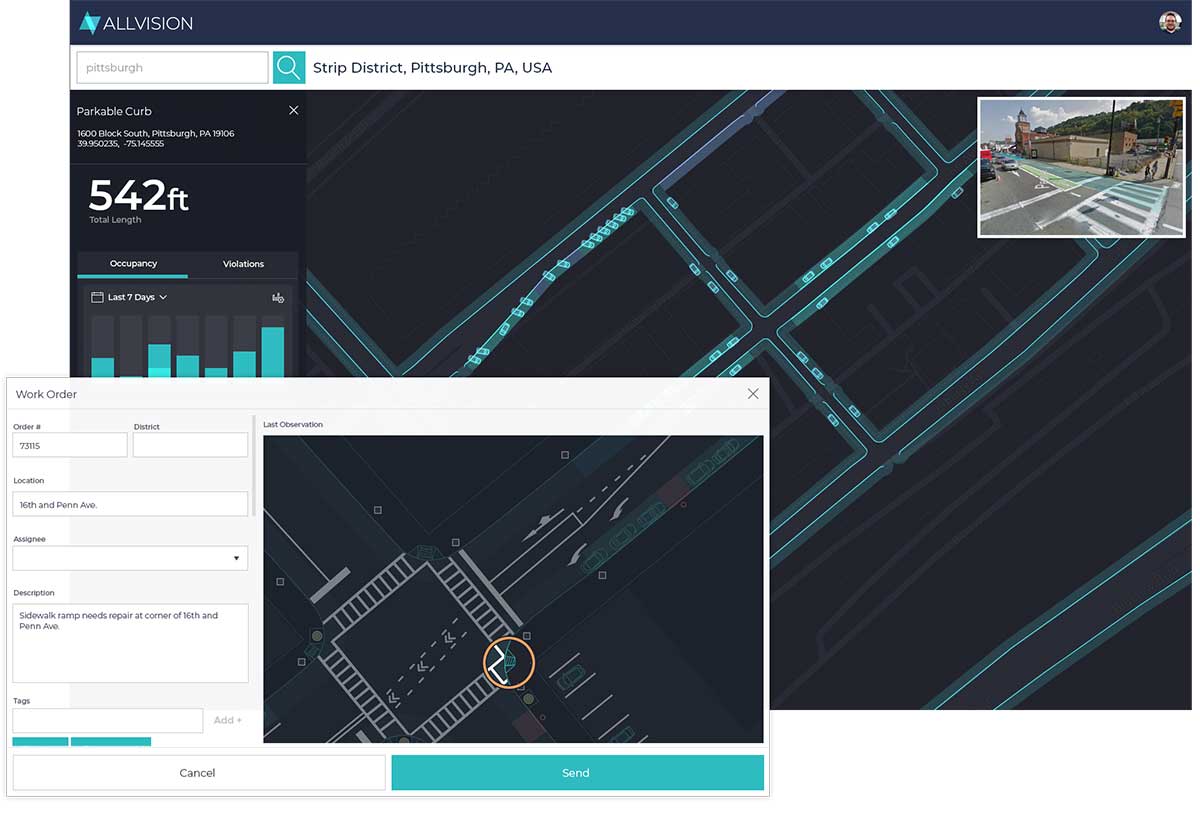Switch to the Occupancy tab
Screen dimensions: 1200x827
[133, 264]
